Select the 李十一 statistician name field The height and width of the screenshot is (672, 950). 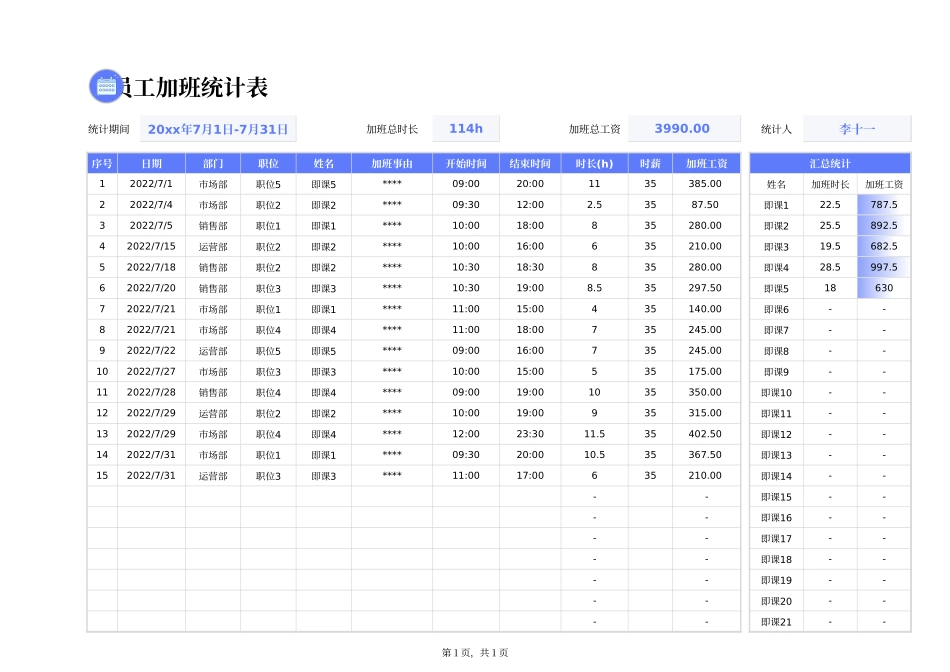[x=866, y=128]
